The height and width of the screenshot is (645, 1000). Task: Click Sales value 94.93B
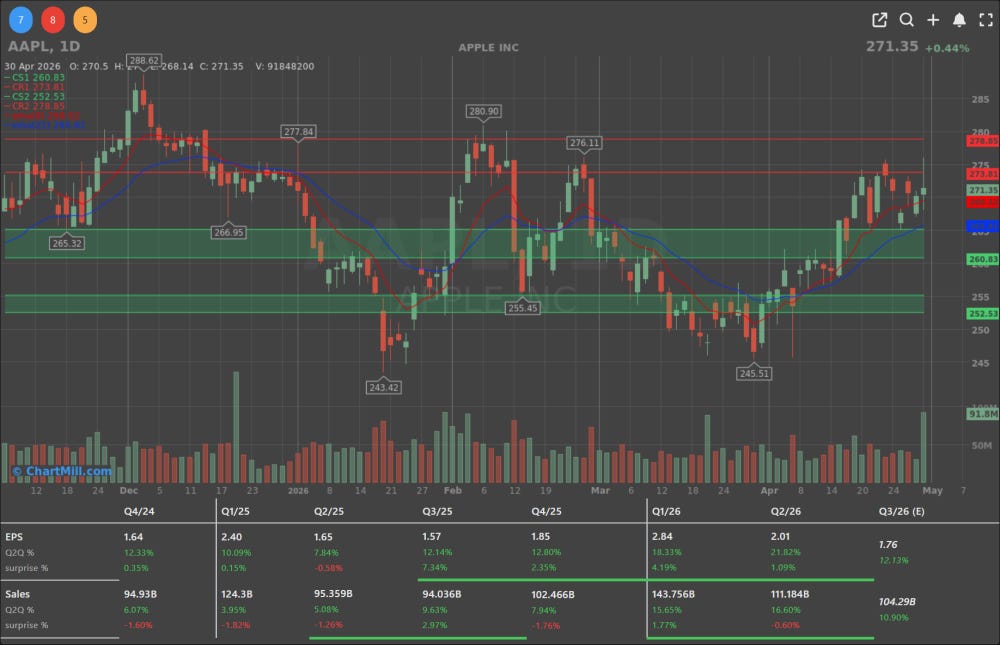click(140, 594)
